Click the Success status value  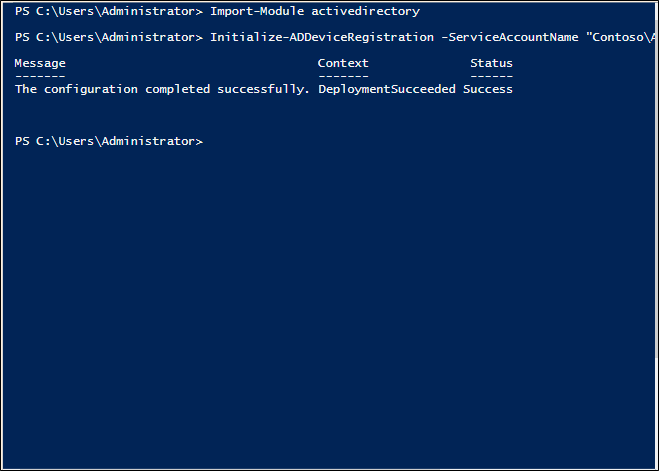pos(488,89)
